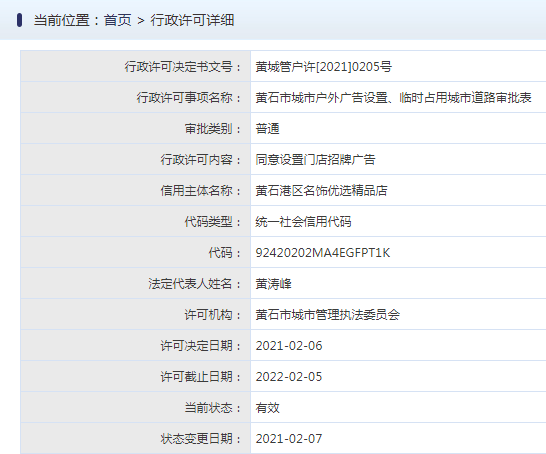Select the 行政许可事项名称 value text
The image size is (546, 454).
point(393,97)
